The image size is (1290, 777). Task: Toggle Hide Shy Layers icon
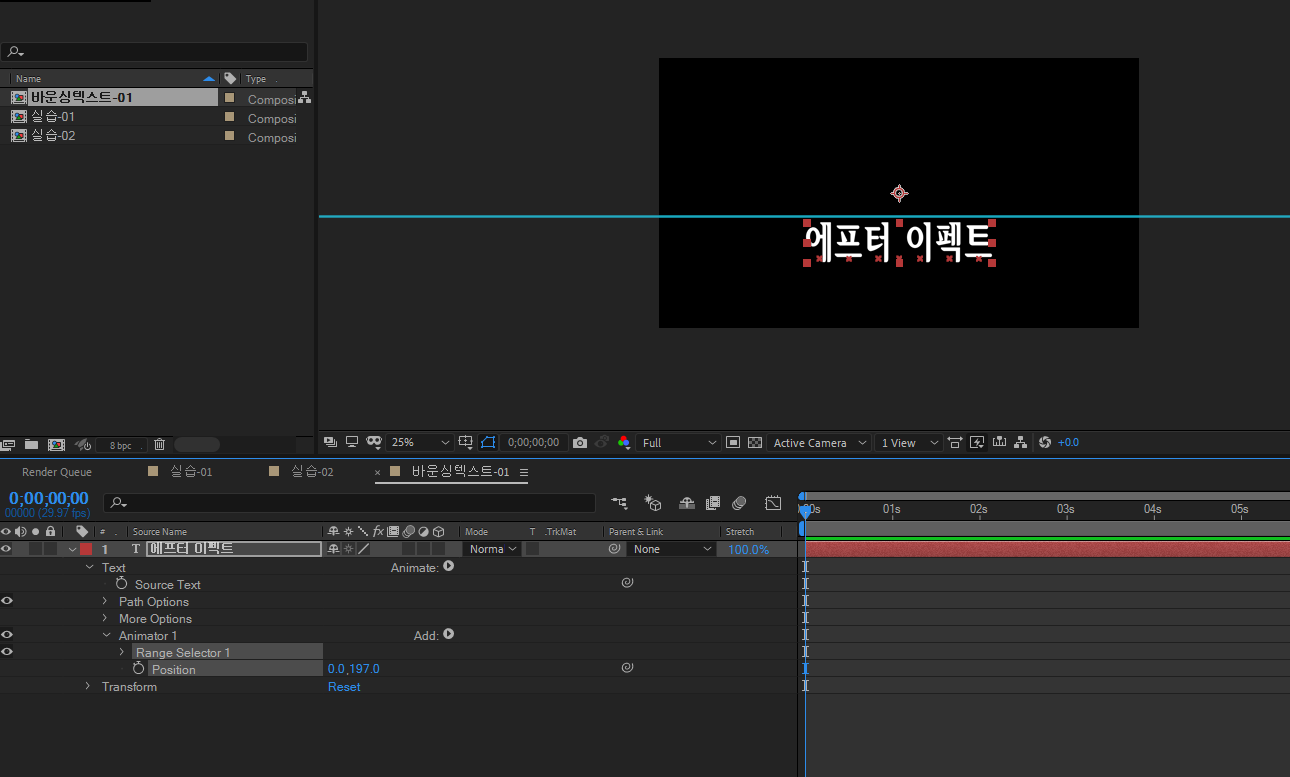[x=686, y=503]
